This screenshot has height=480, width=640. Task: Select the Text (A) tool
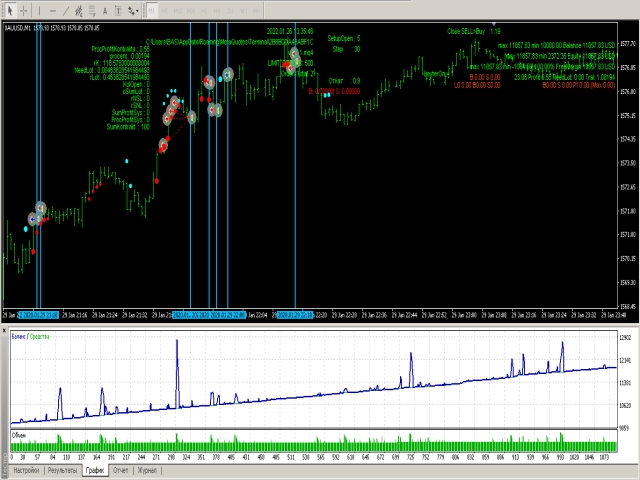coord(105,11)
